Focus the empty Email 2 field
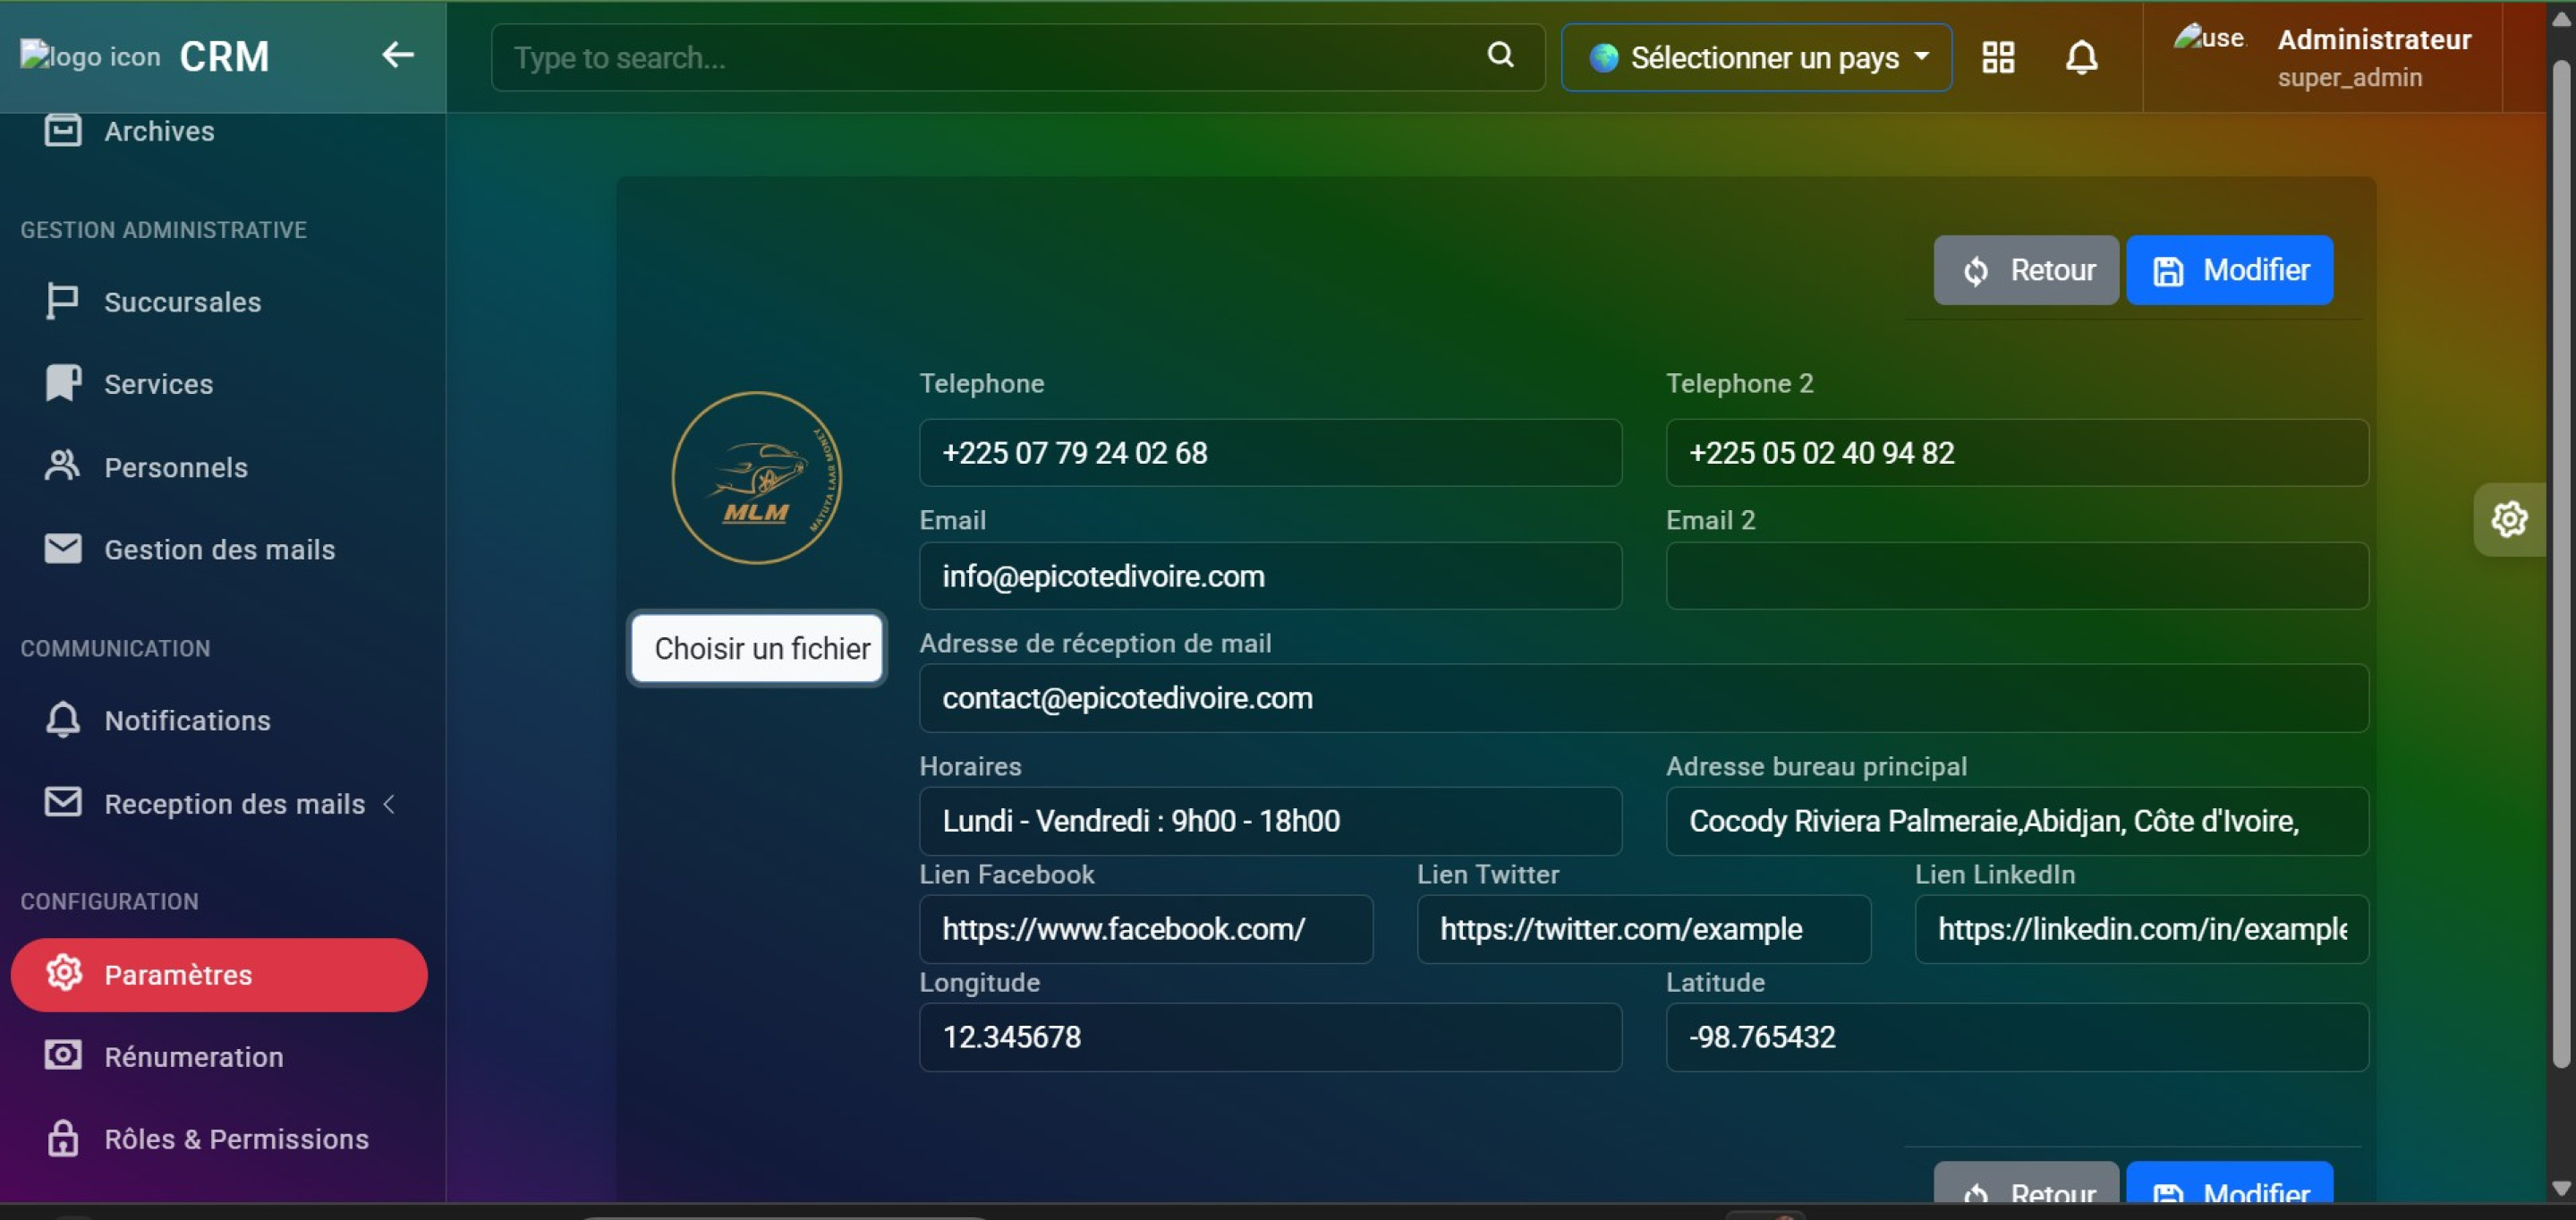Screen dimensions: 2576x1220 [x=2015, y=576]
